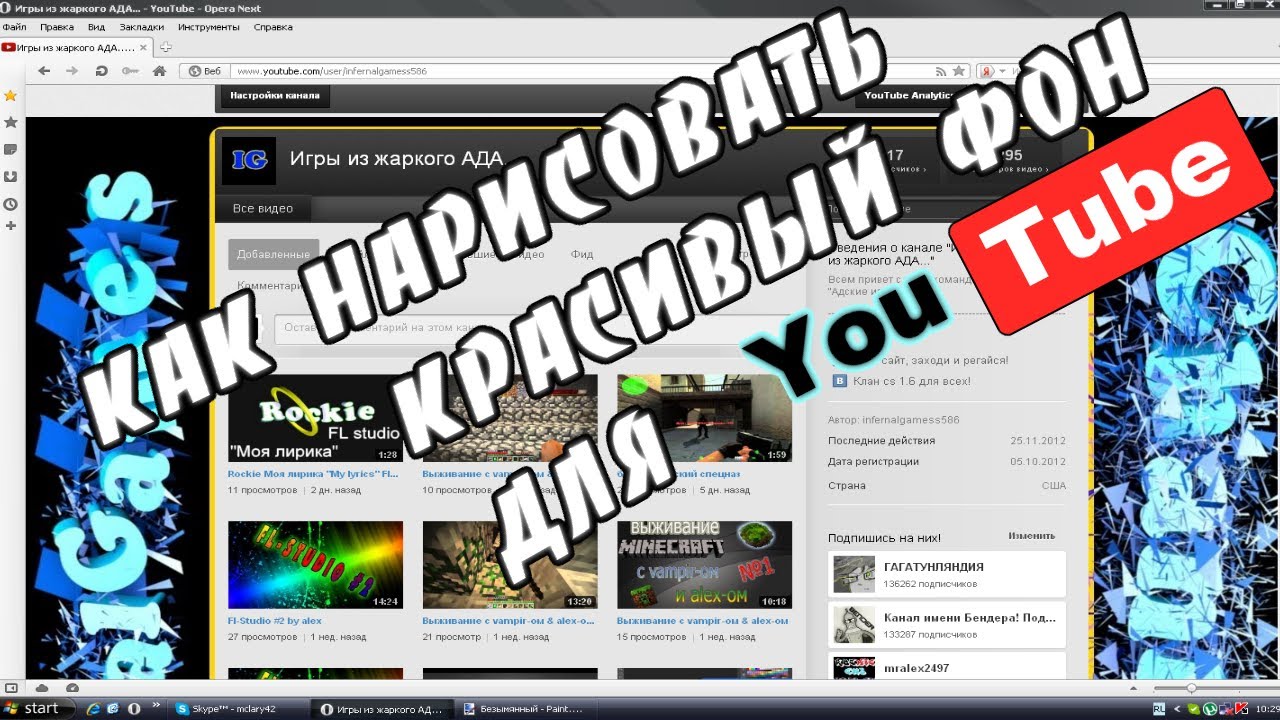Toggle the panels button in the status bar
The width and height of the screenshot is (1280, 720).
[11, 687]
